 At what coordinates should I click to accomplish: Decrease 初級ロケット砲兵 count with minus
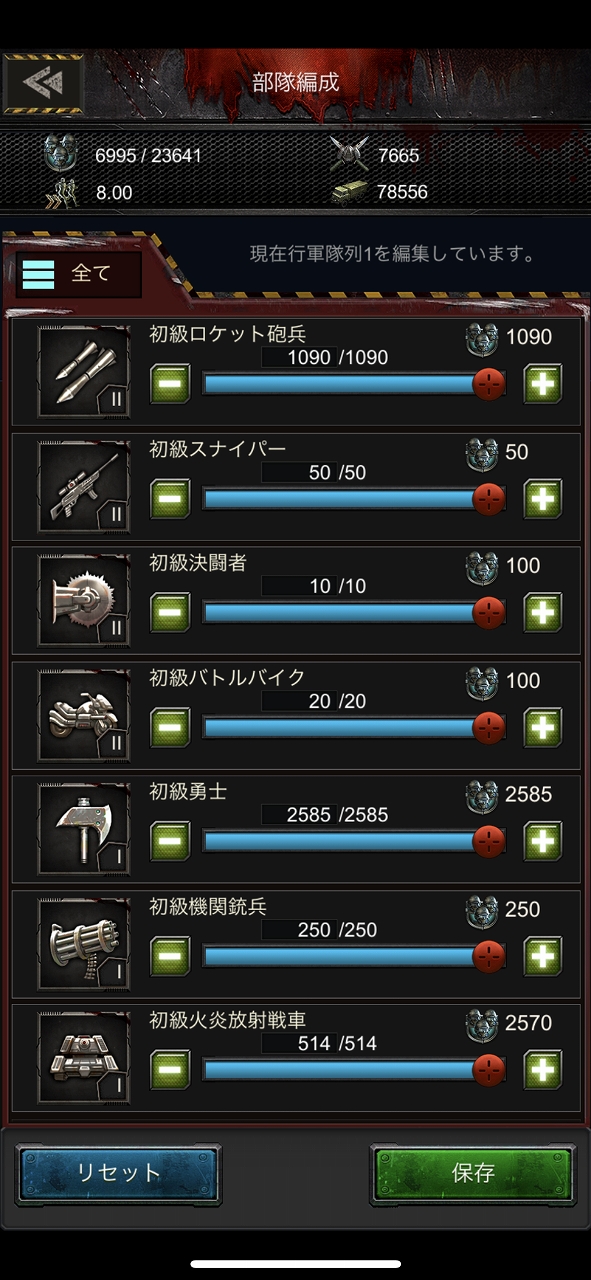click(x=170, y=384)
